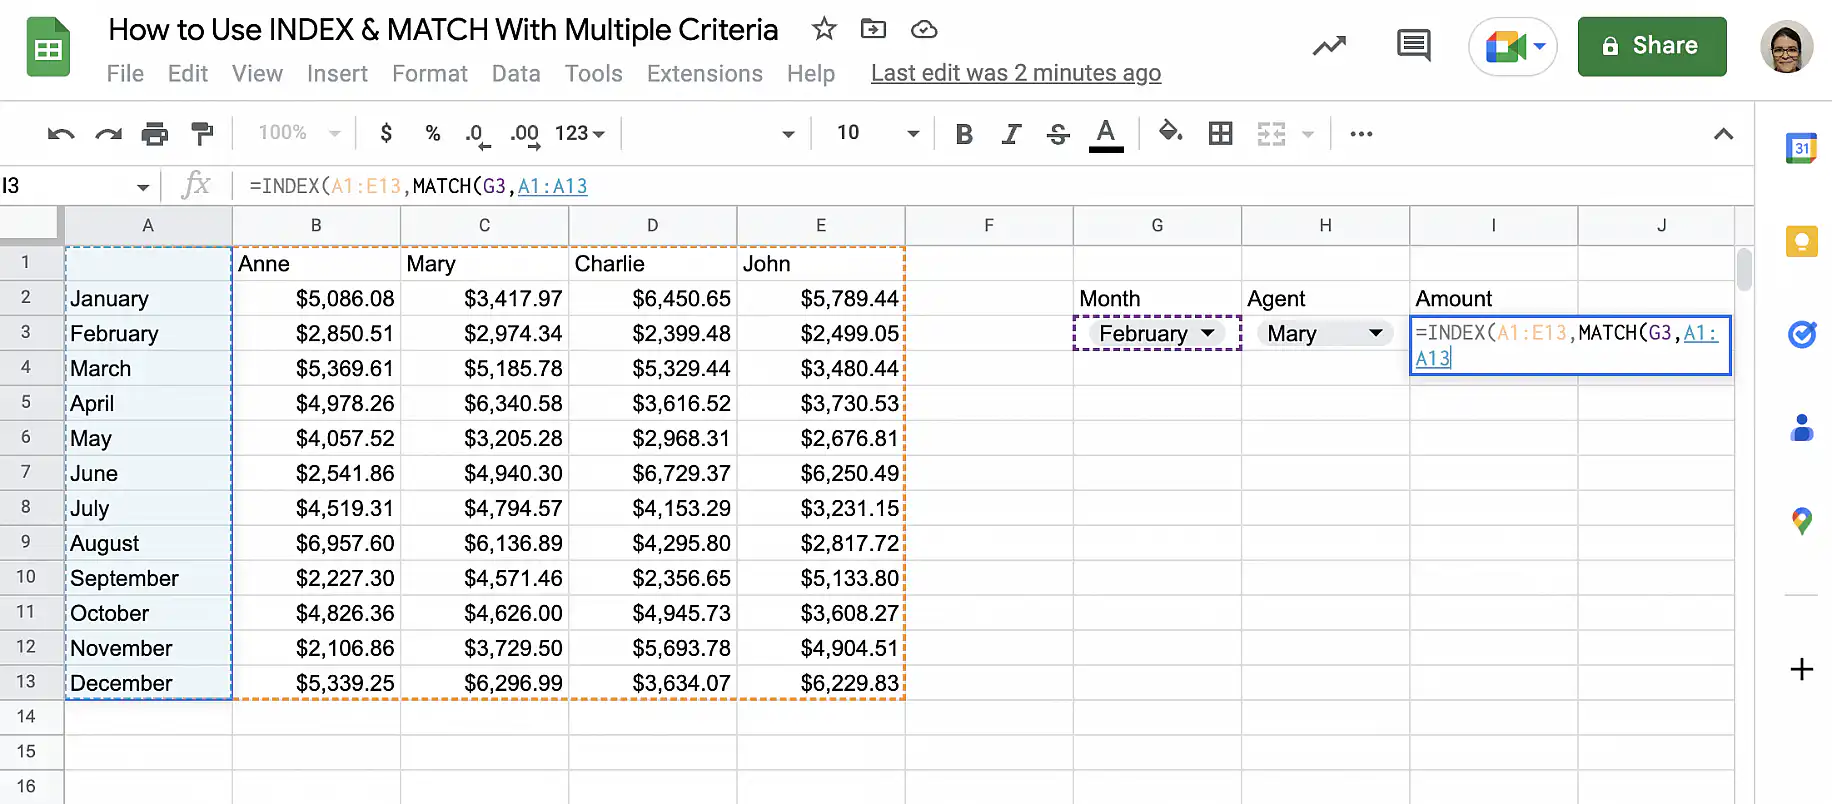Click the Redo arrow icon
This screenshot has width=1832, height=804.
[108, 134]
